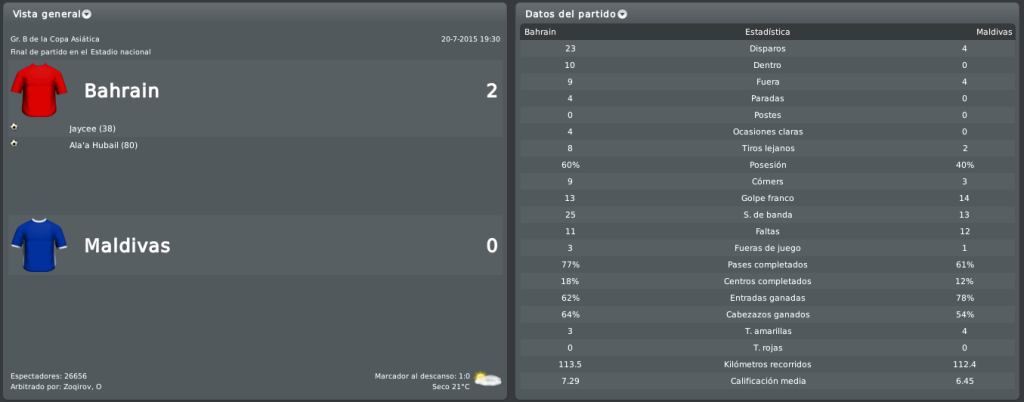This screenshot has width=1024, height=402.
Task: Open goalscorer Ala'a Hubail (80)
Action: tap(103, 145)
